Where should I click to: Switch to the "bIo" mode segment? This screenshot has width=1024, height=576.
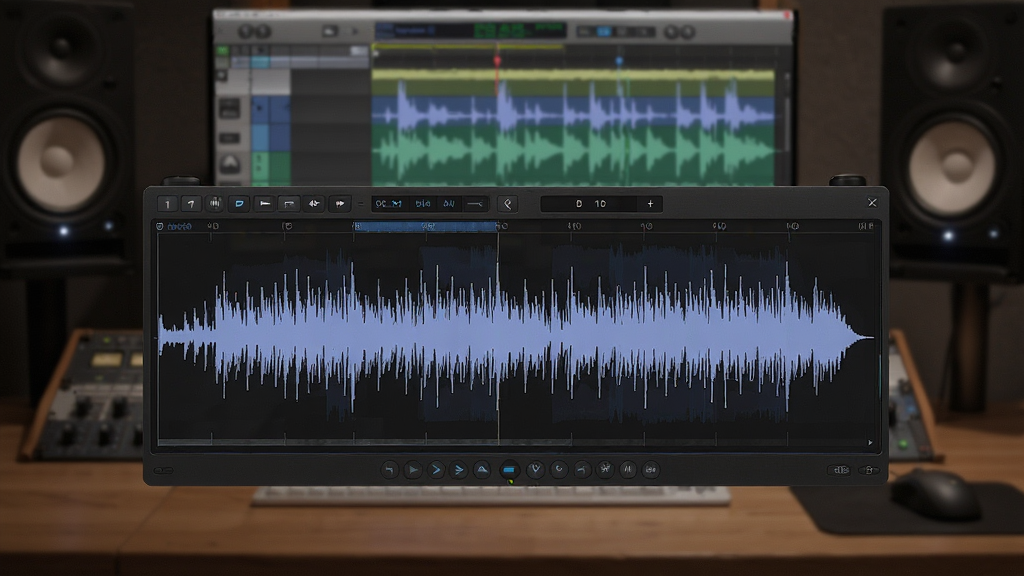coord(423,204)
